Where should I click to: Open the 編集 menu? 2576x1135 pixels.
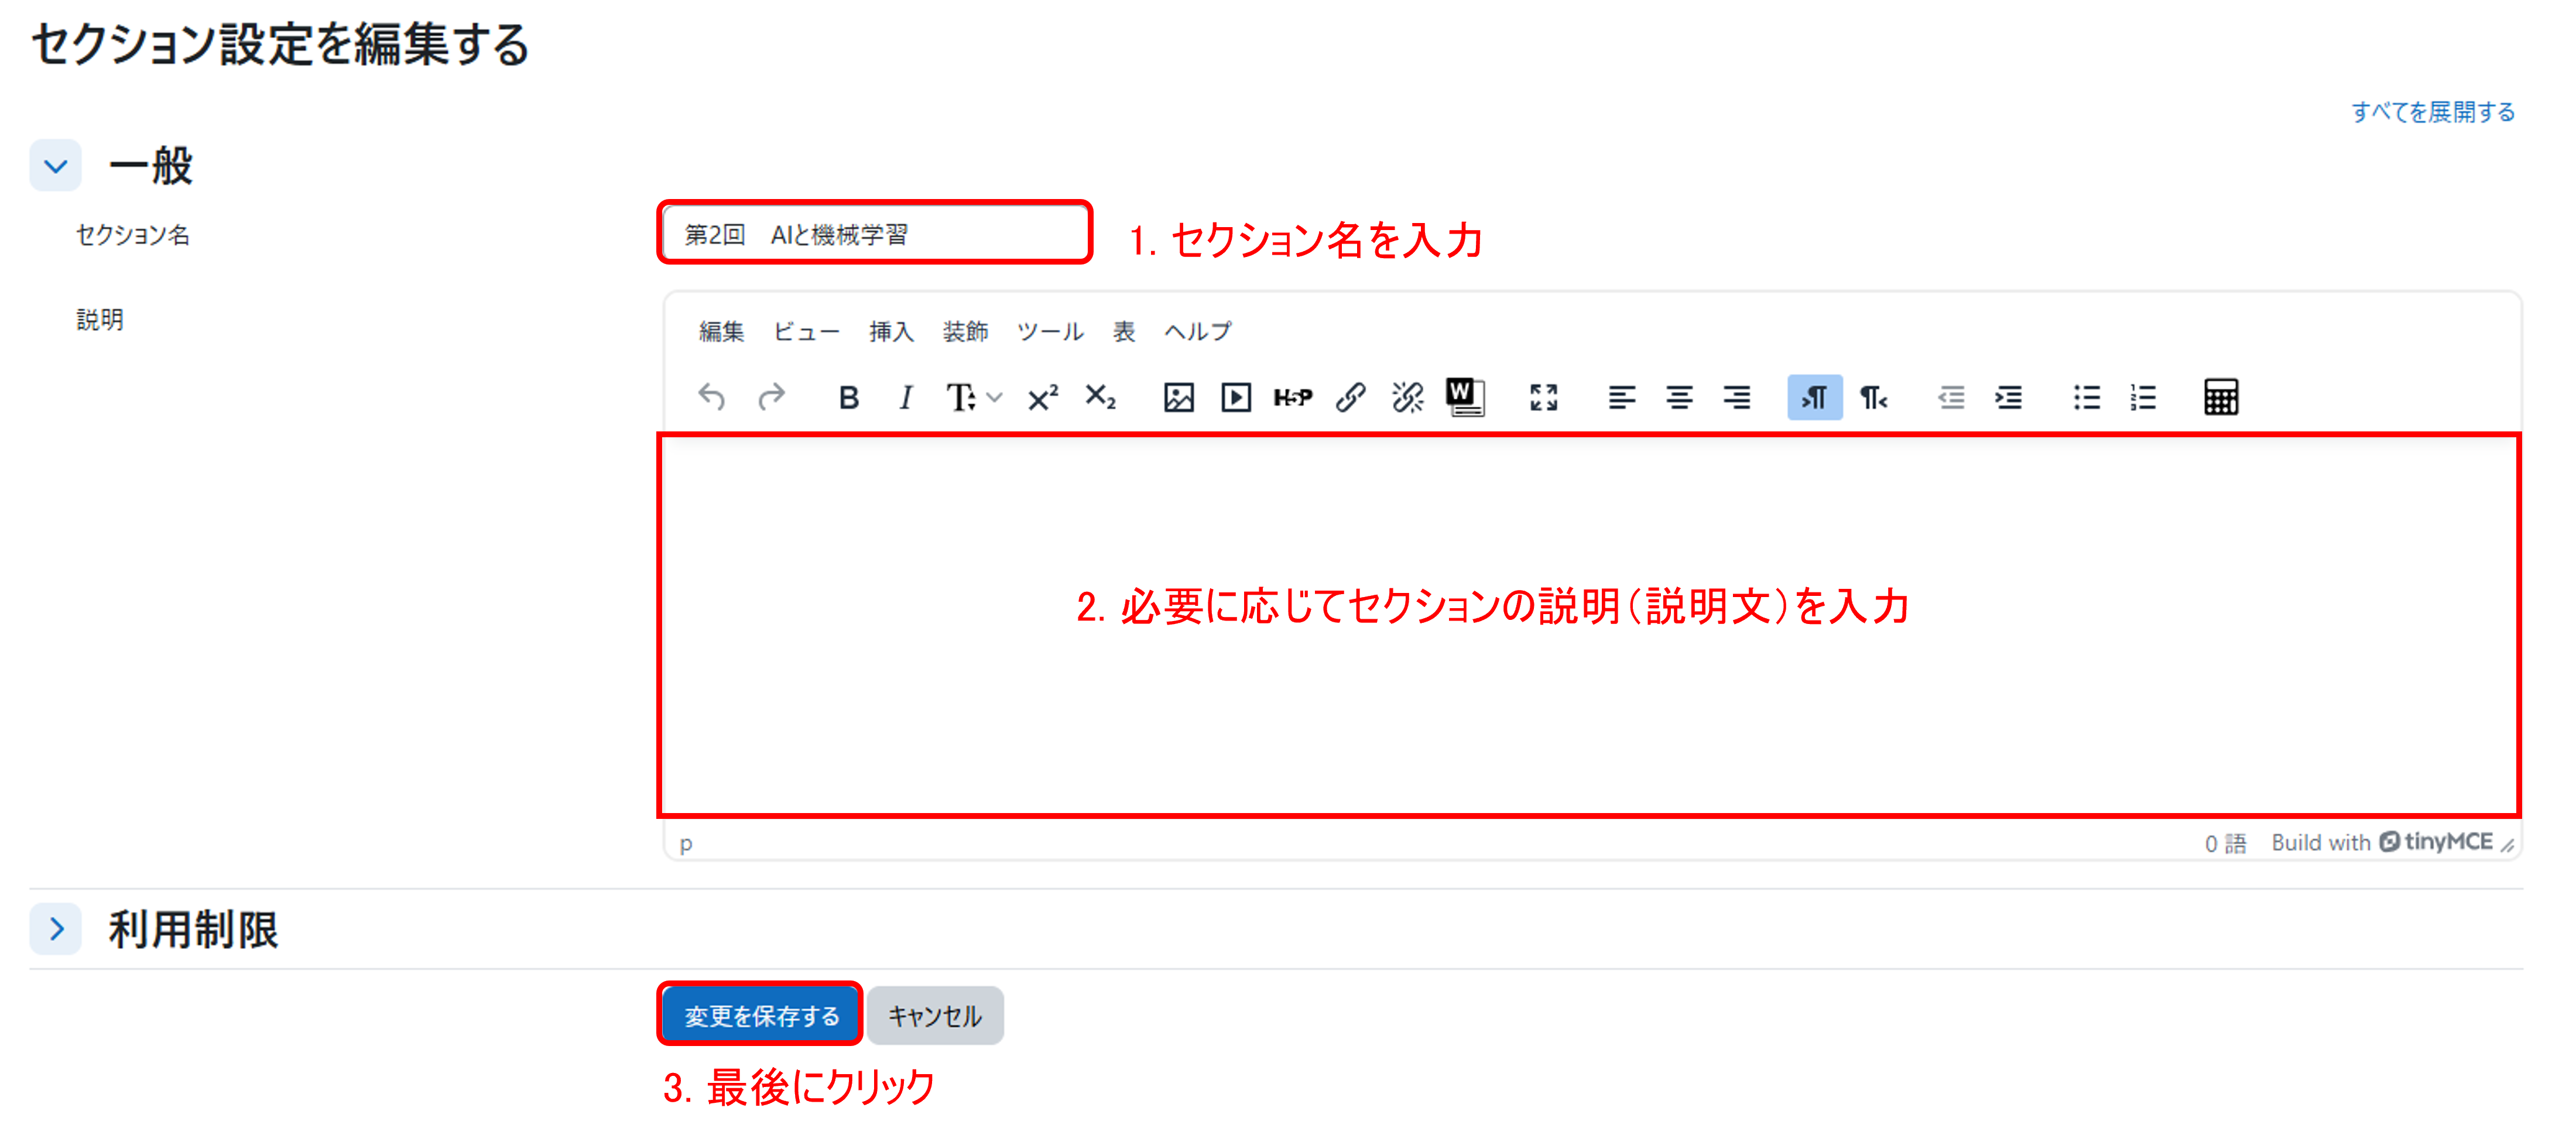click(721, 331)
